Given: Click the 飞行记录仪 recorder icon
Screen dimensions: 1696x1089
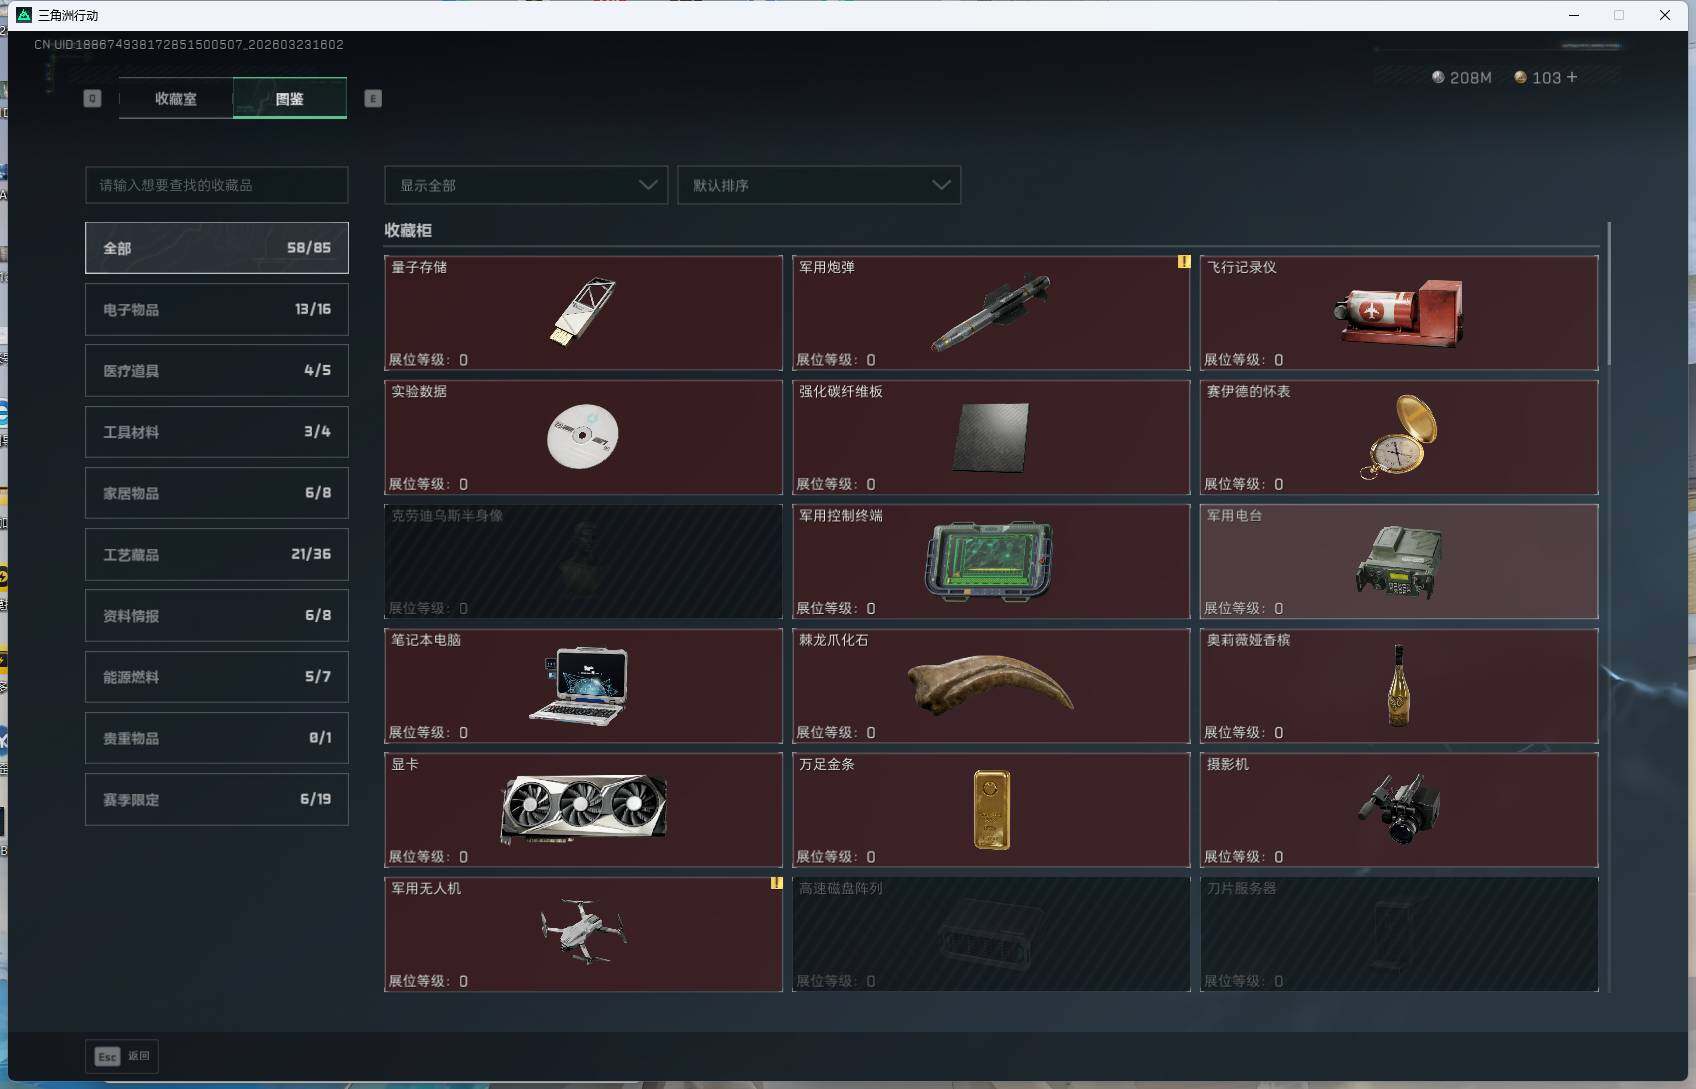Looking at the screenshot, I should (x=1399, y=312).
